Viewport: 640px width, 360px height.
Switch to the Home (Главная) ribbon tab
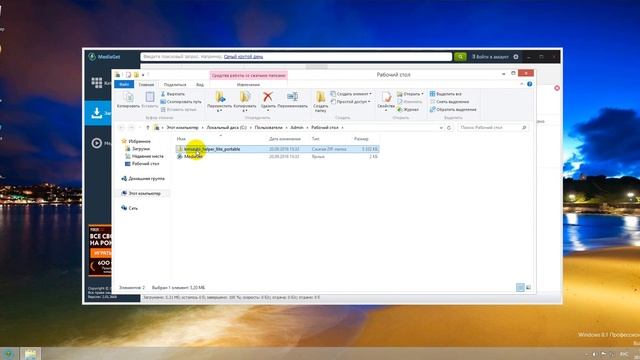point(146,84)
